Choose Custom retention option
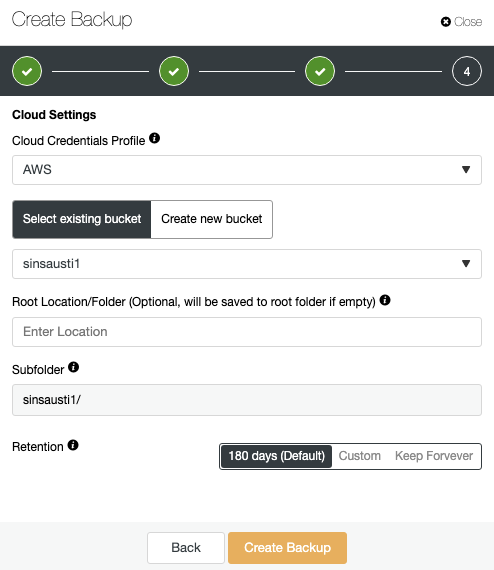Viewport: 494px width, 570px height. point(360,456)
